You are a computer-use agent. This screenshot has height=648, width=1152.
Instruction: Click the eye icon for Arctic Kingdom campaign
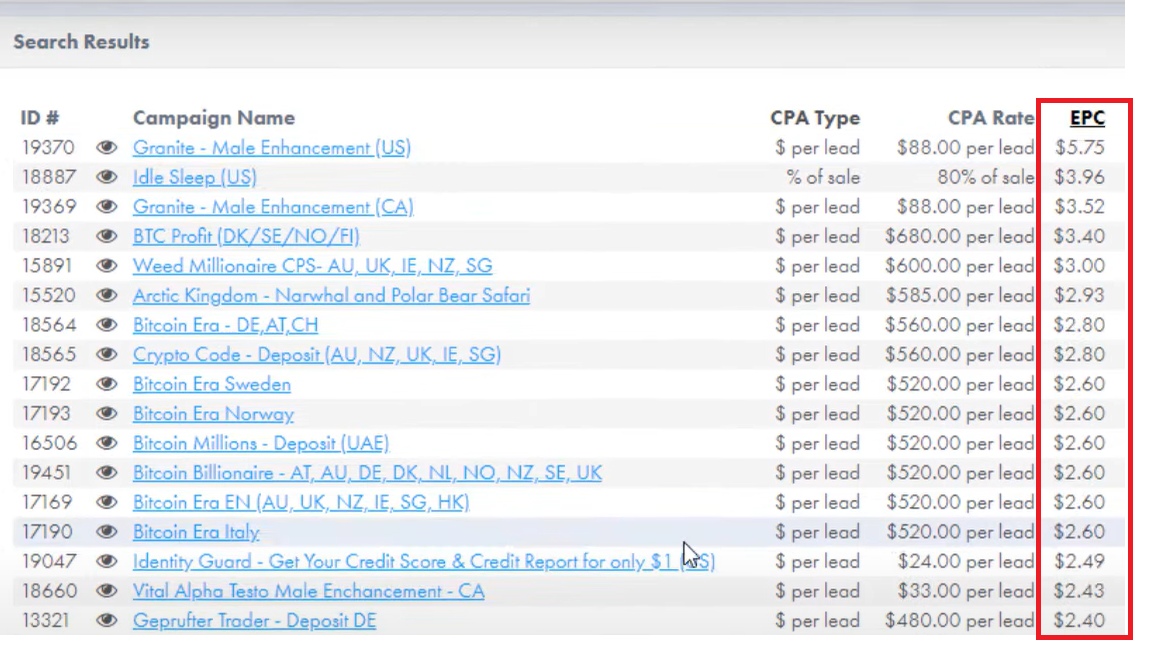point(107,295)
